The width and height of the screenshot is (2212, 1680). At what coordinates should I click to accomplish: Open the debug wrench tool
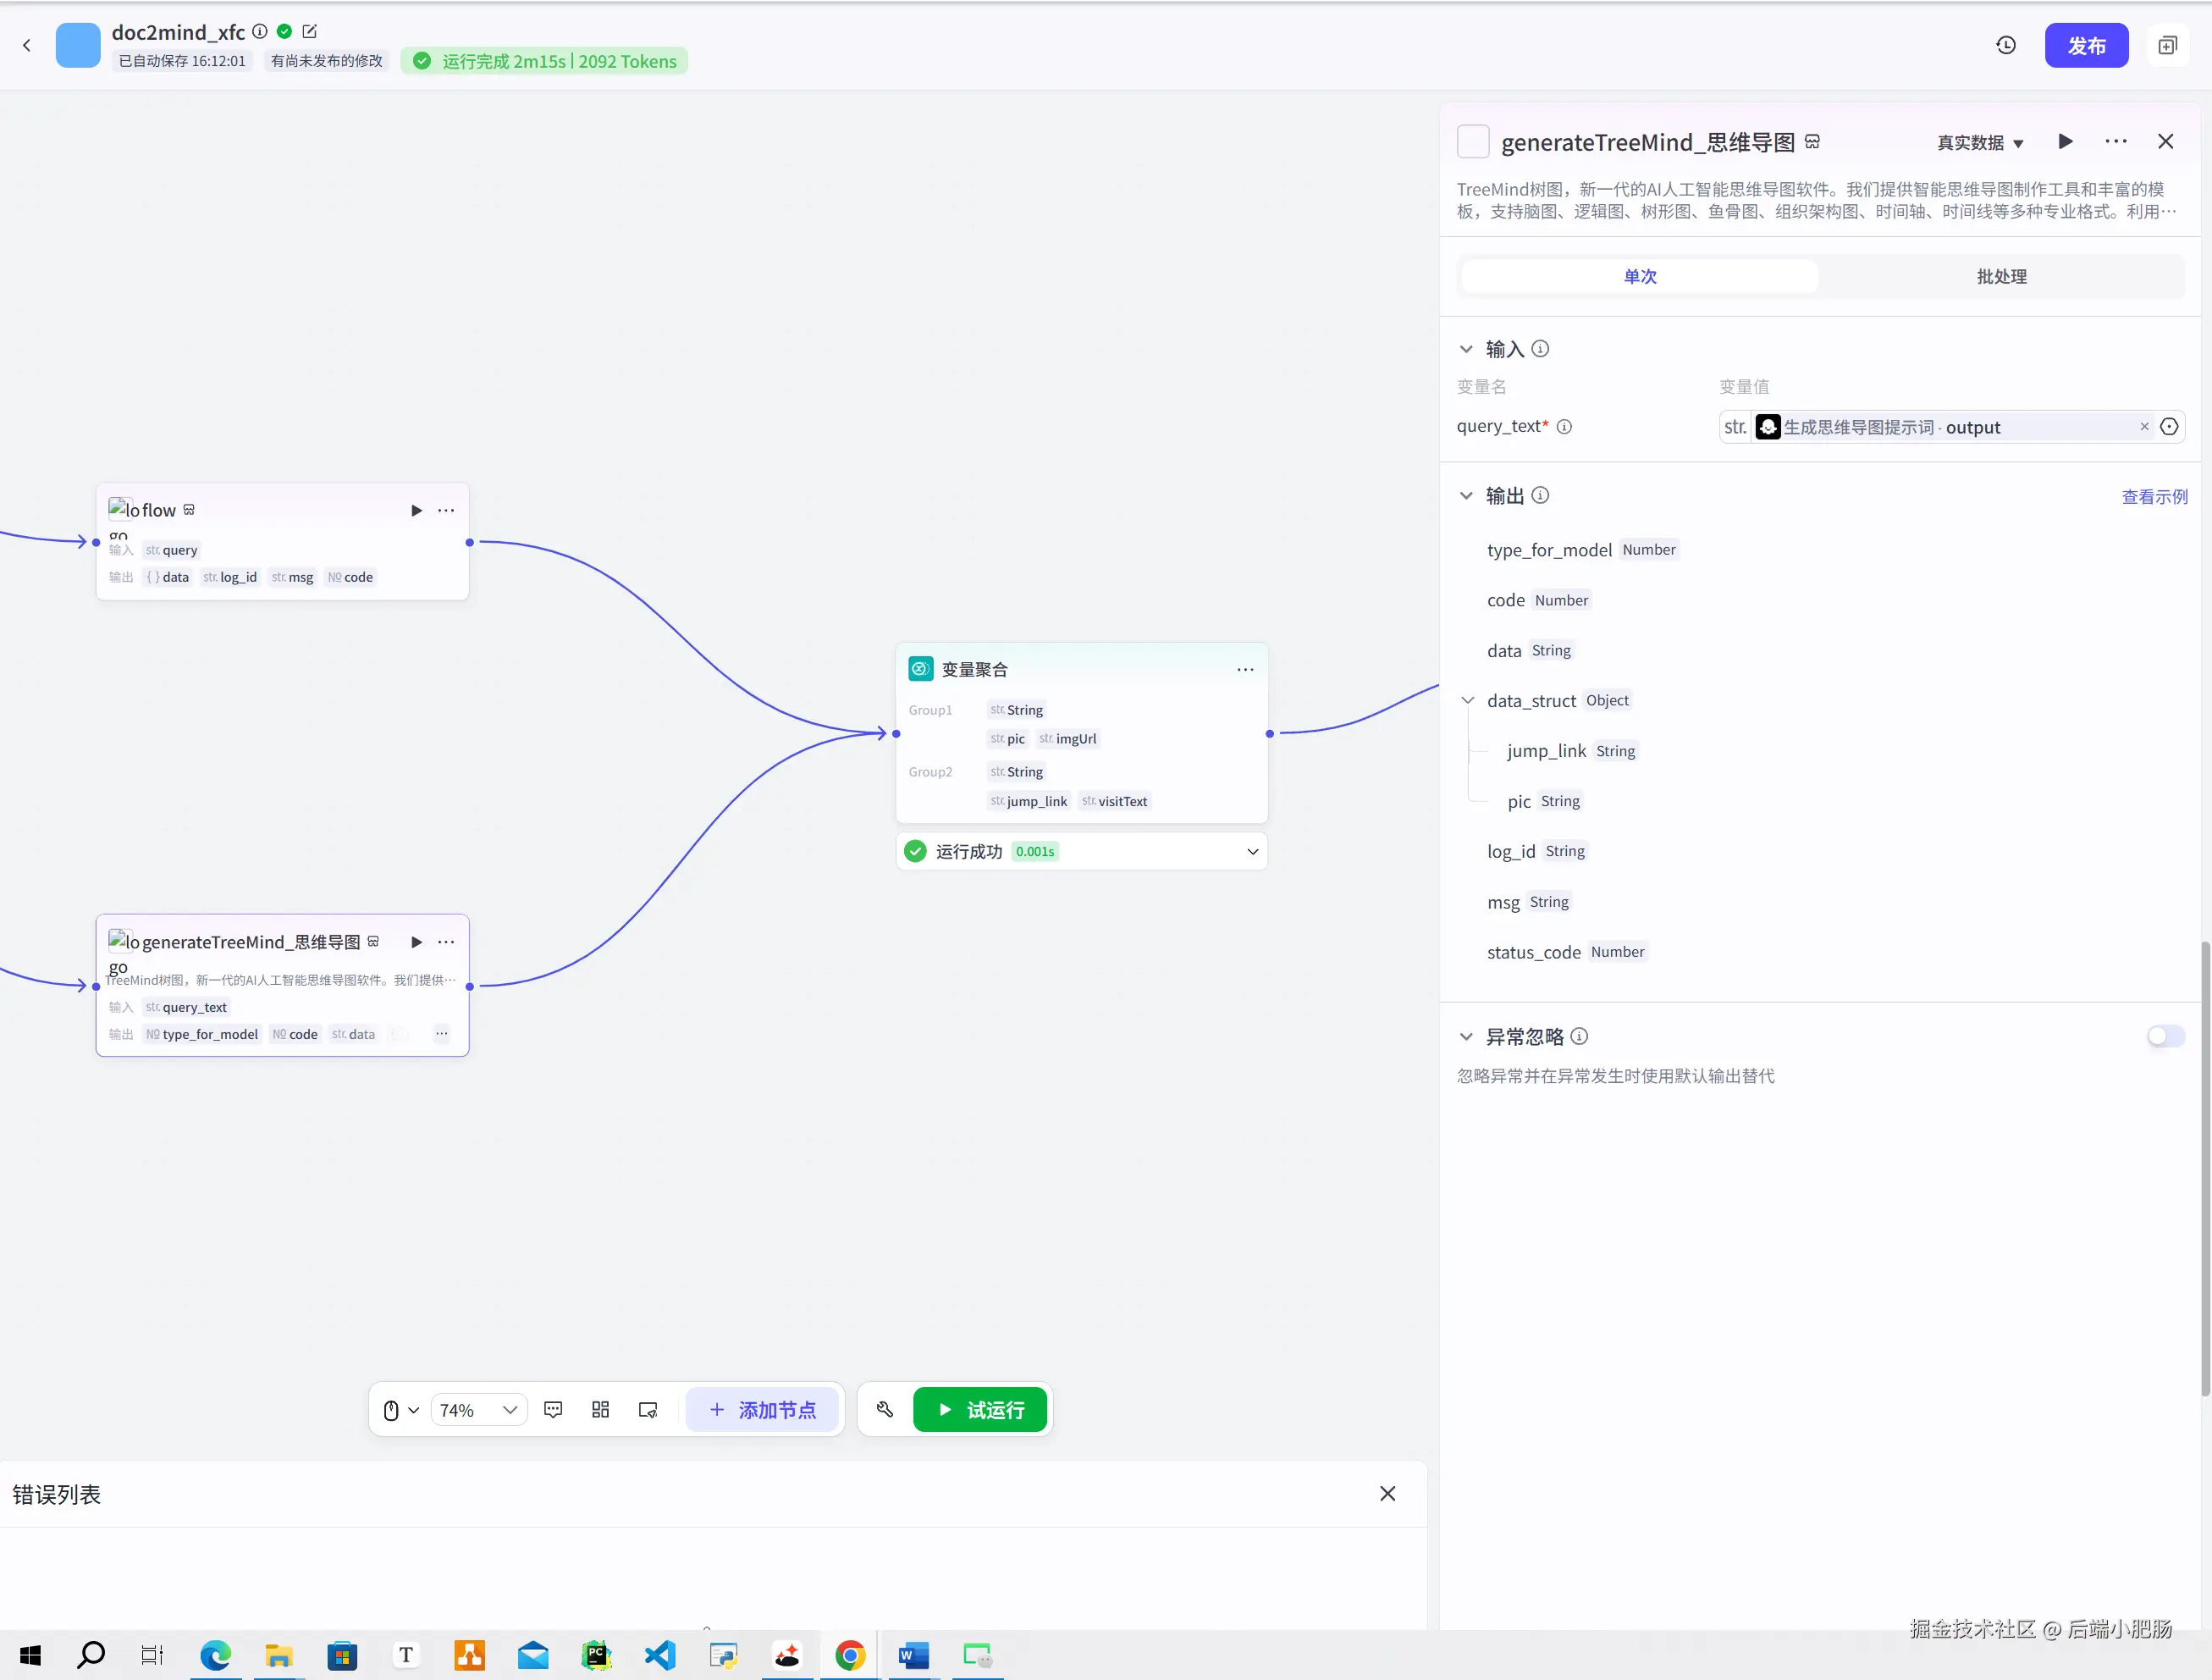(x=884, y=1409)
